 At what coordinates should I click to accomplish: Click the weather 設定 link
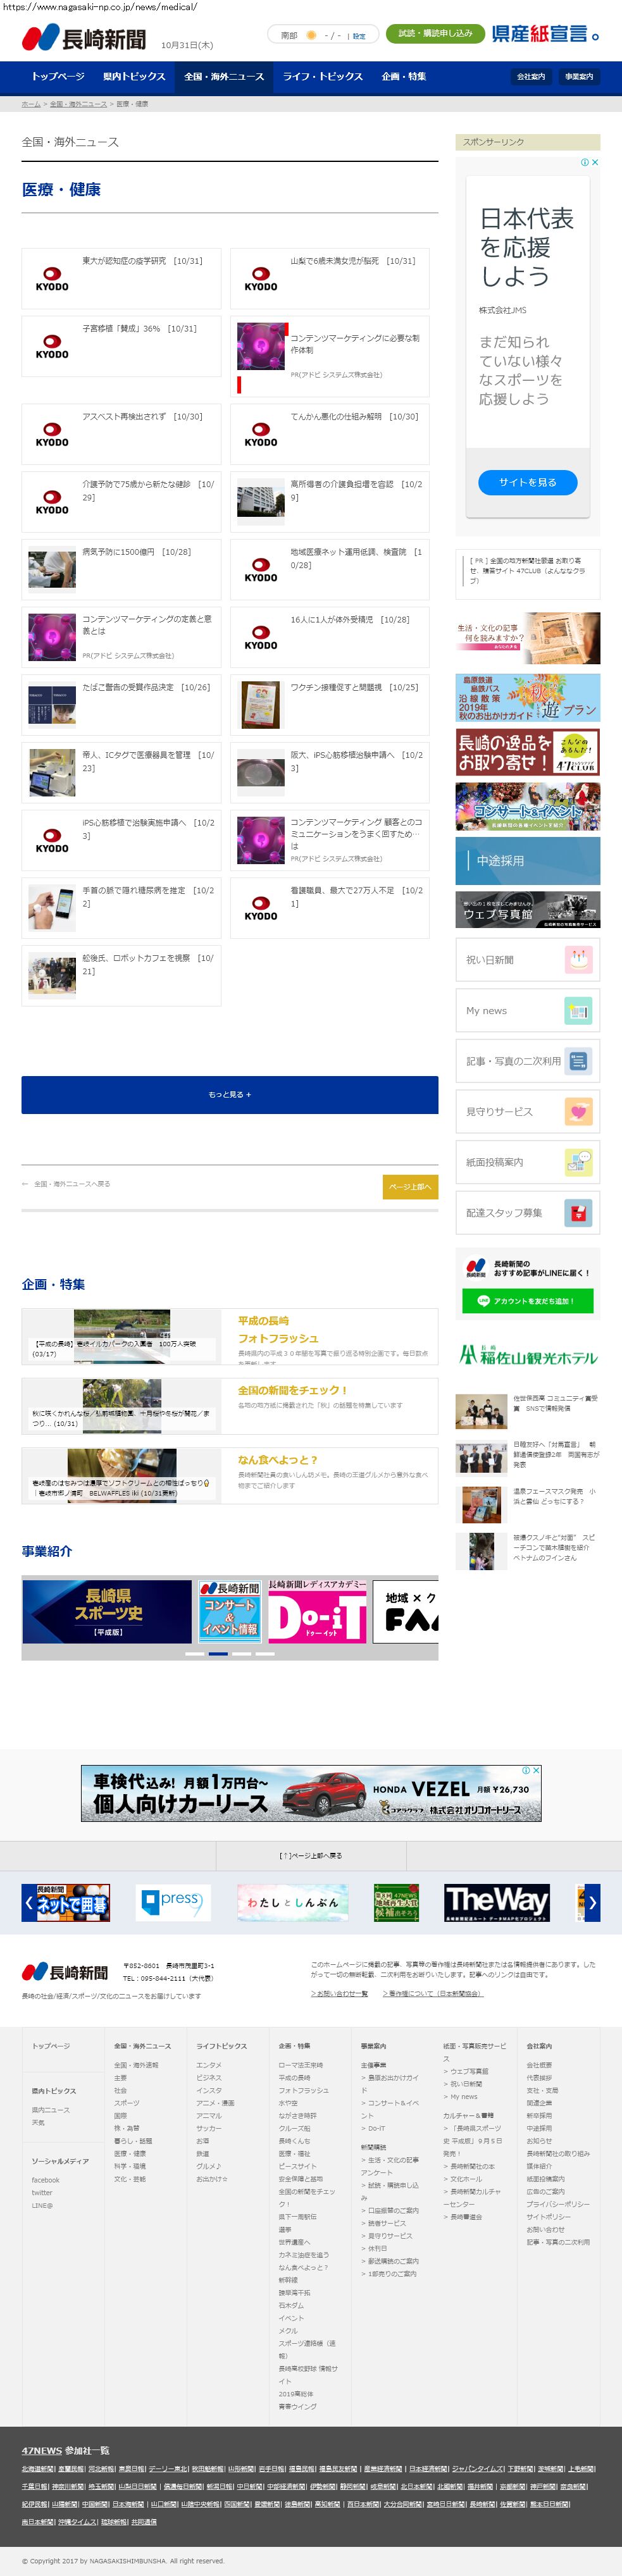(359, 36)
